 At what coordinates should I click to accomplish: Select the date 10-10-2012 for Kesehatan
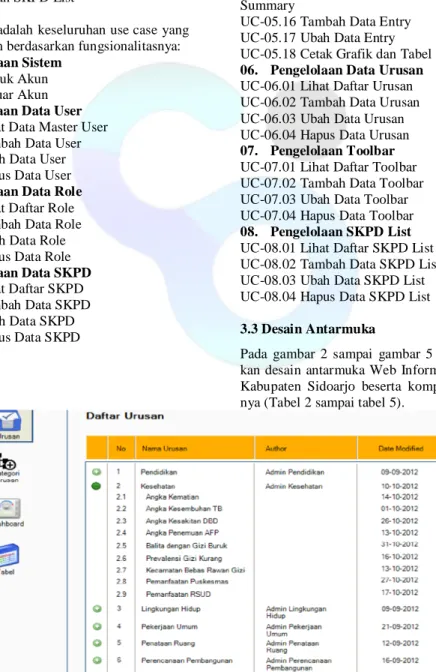point(400,486)
